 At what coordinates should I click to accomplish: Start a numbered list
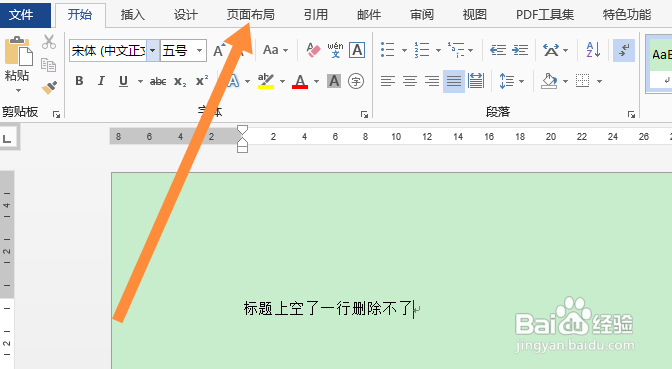(x=422, y=50)
